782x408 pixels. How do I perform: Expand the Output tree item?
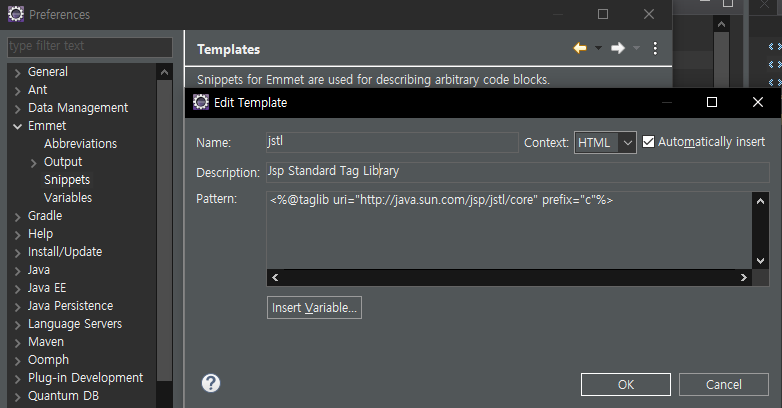point(33,163)
